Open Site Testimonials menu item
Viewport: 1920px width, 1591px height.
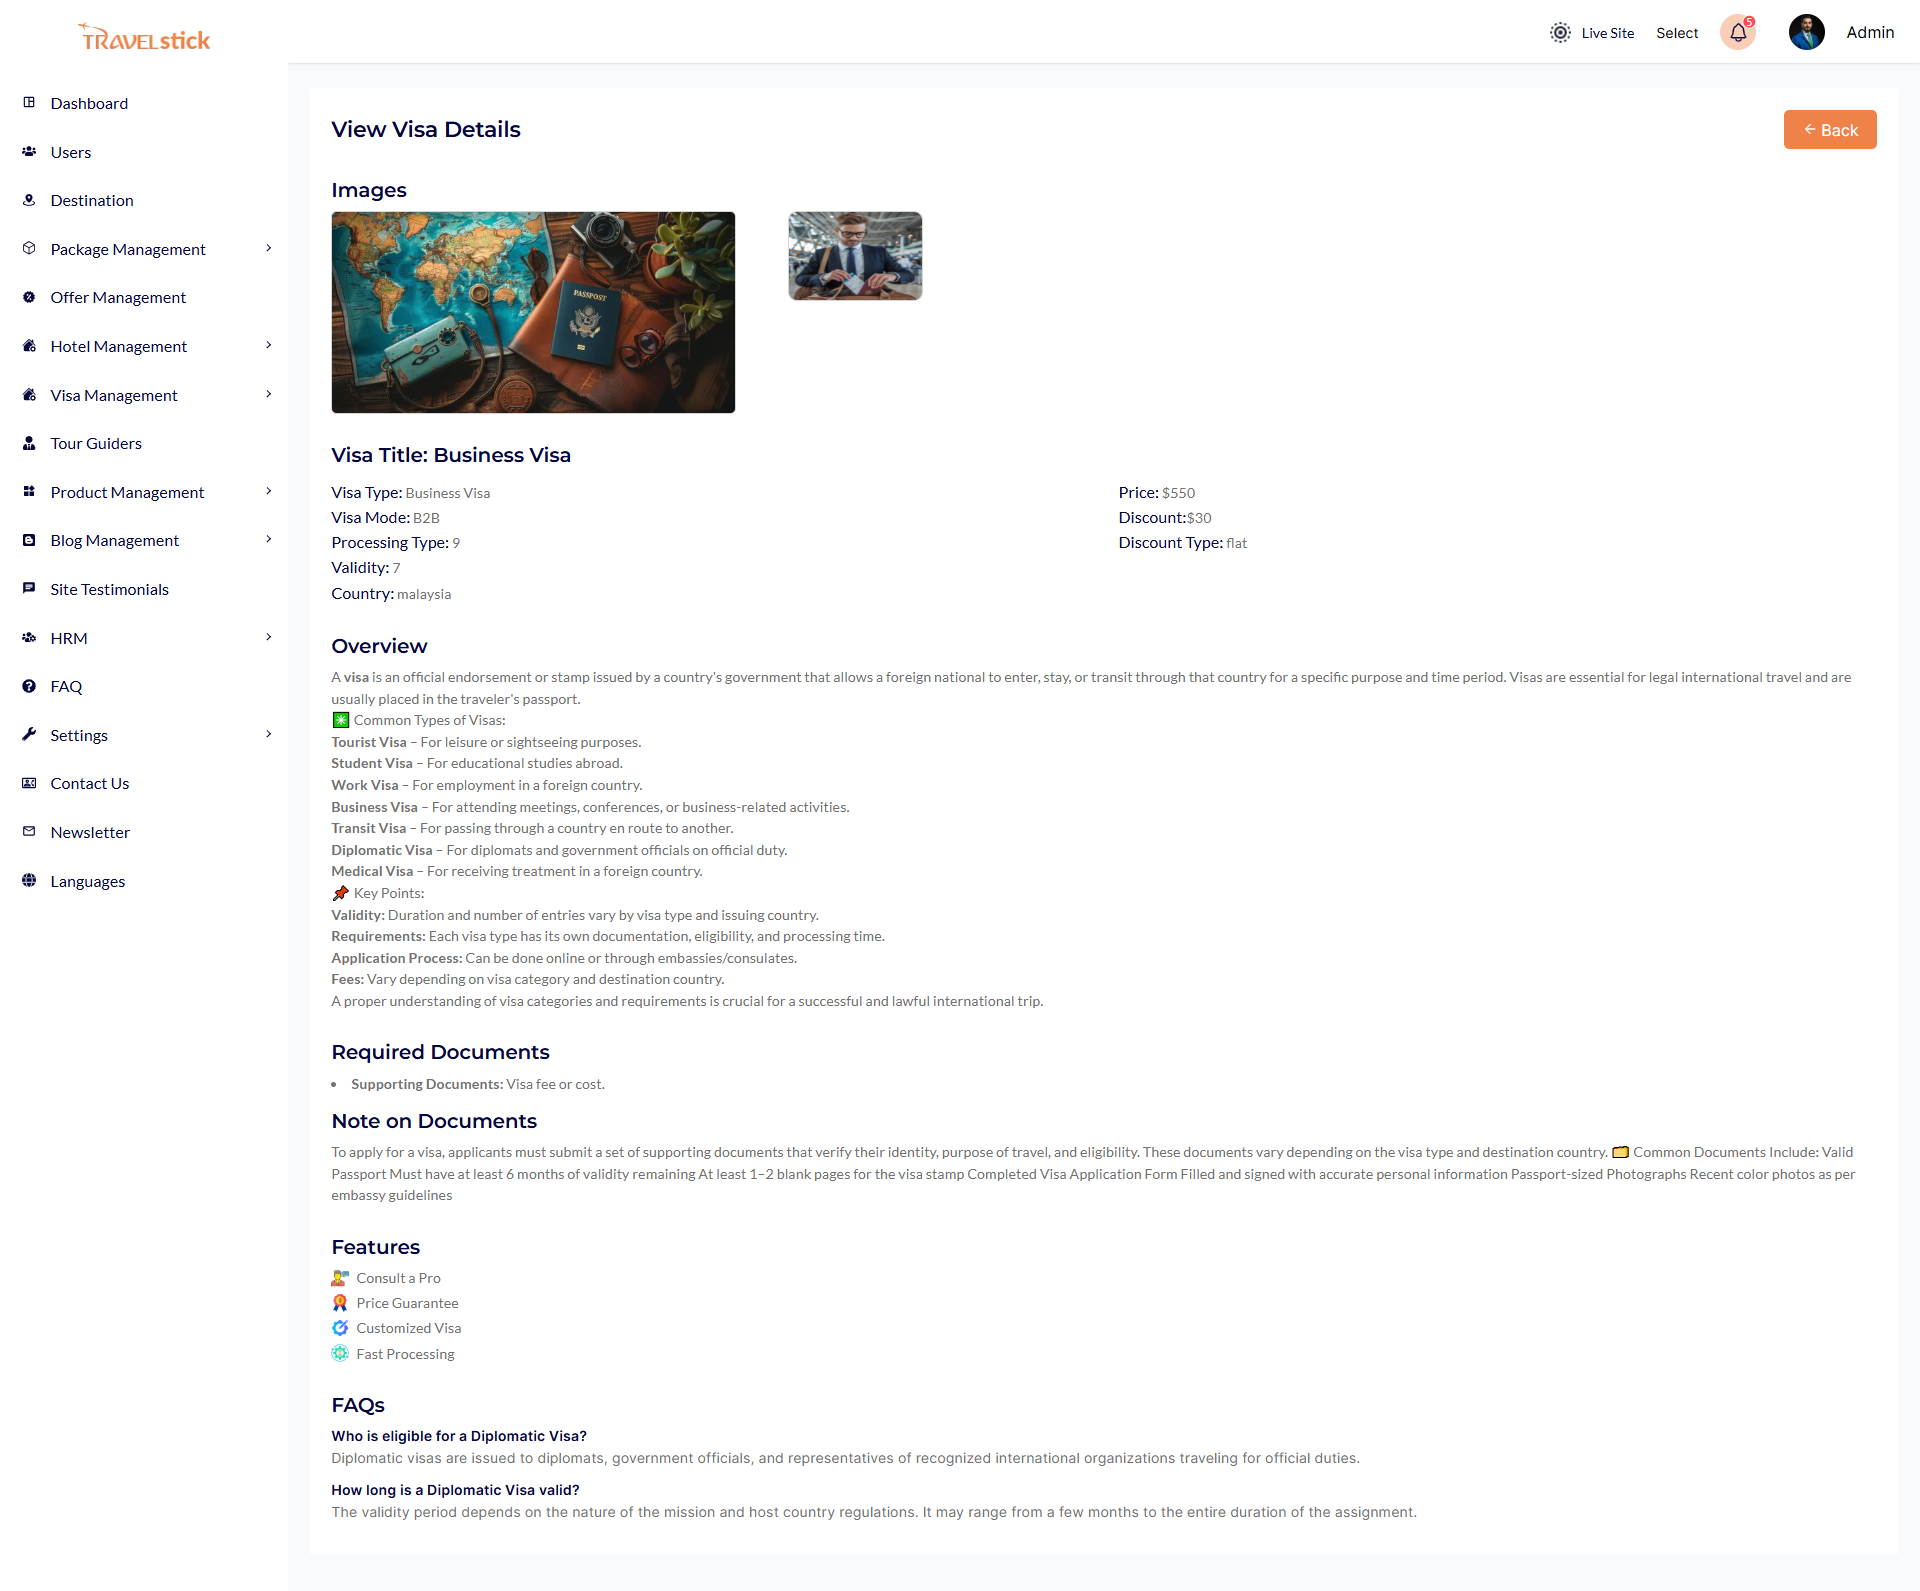(110, 589)
